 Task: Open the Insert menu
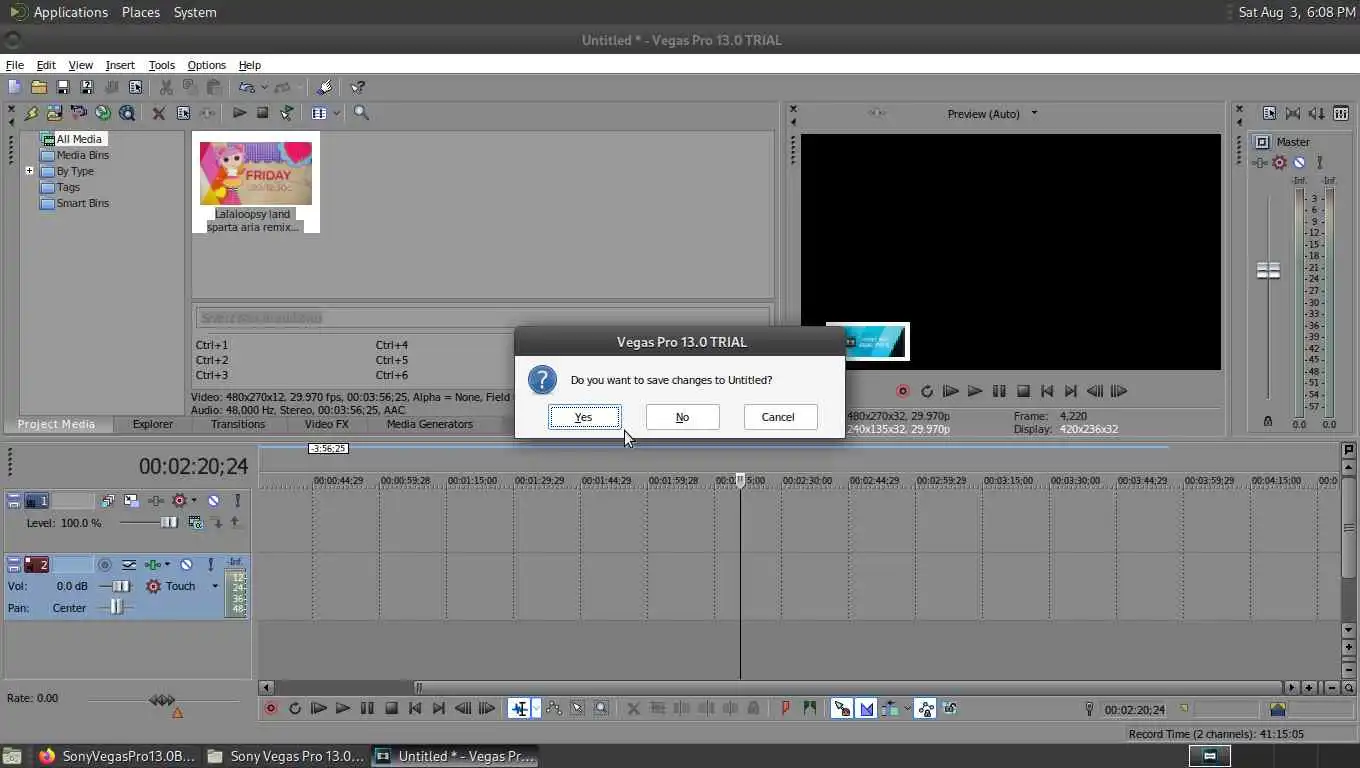120,65
